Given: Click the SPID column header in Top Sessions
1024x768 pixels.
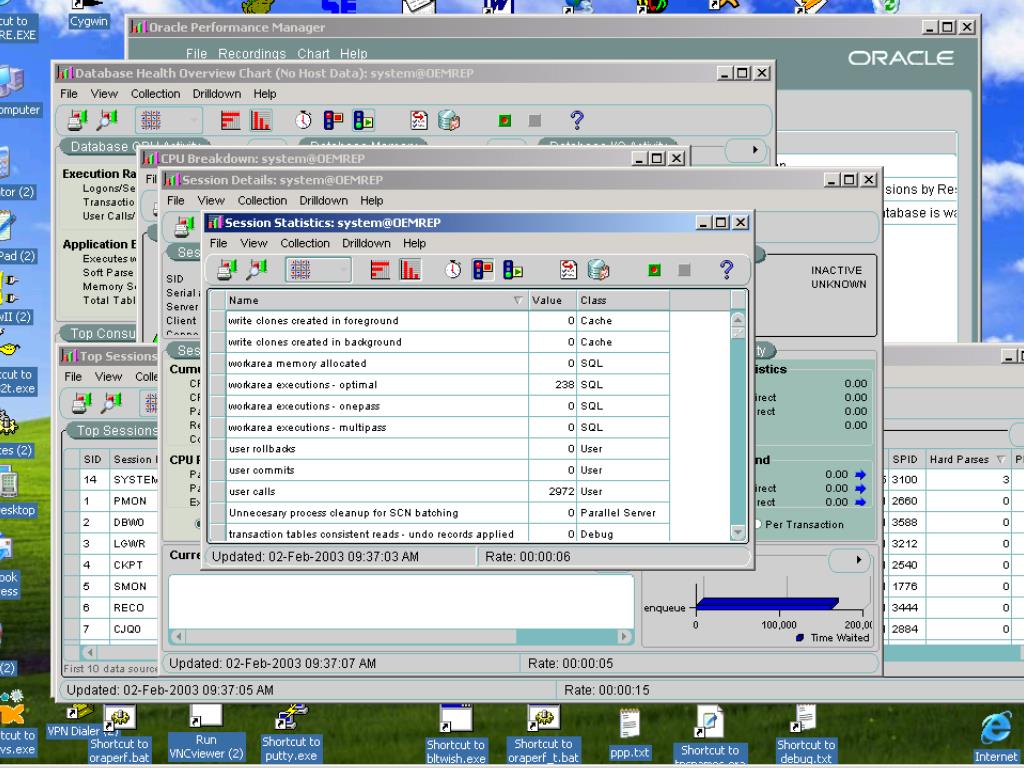Looking at the screenshot, I should click(904, 459).
